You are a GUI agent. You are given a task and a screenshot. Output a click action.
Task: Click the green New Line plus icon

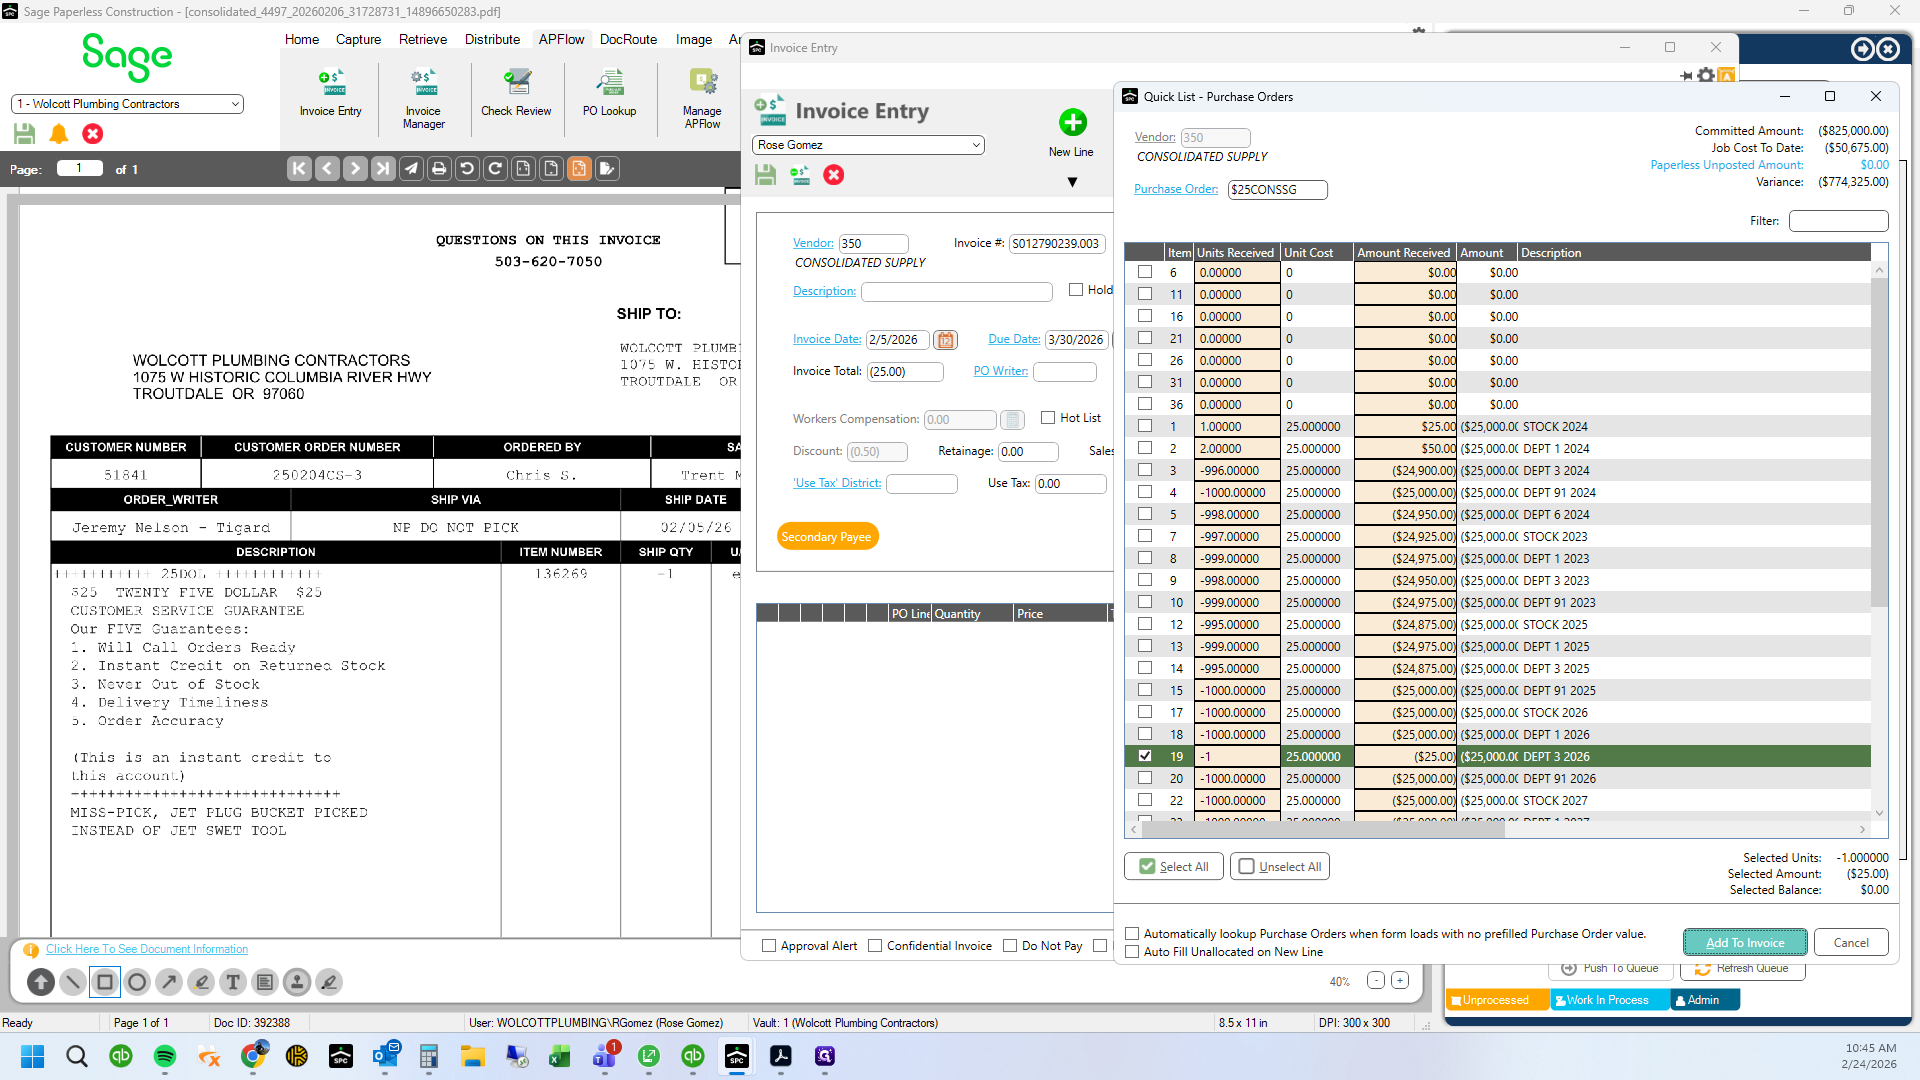(1072, 122)
